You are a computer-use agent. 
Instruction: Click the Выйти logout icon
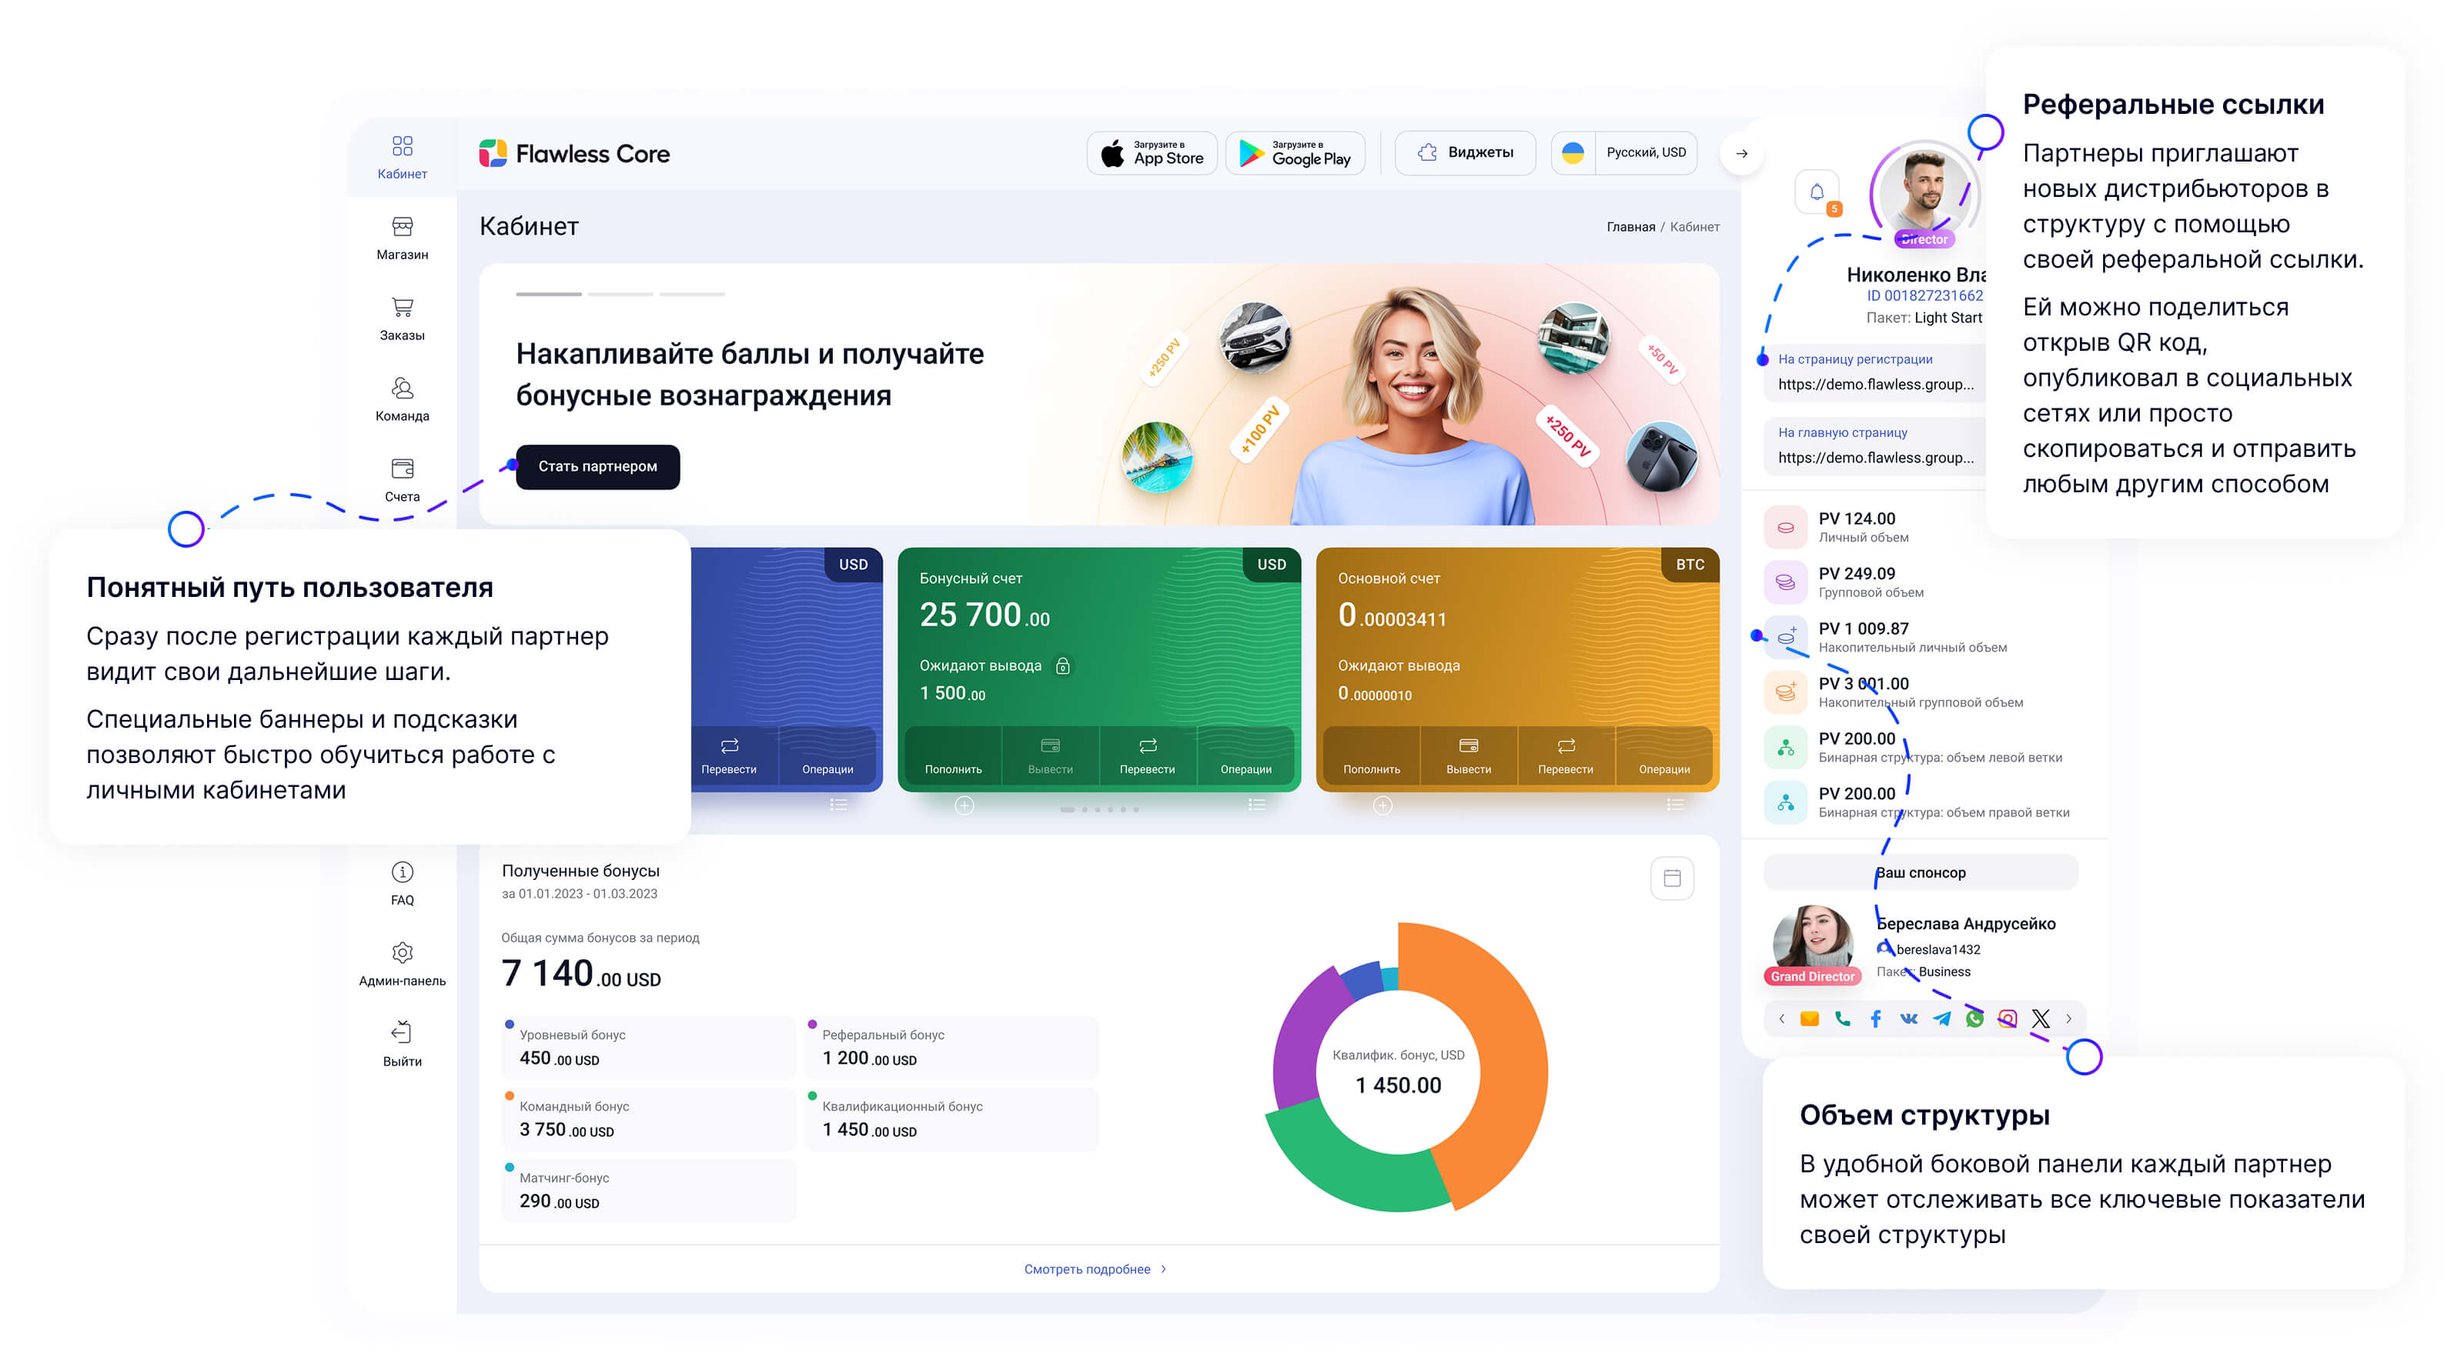pyautogui.click(x=402, y=1033)
